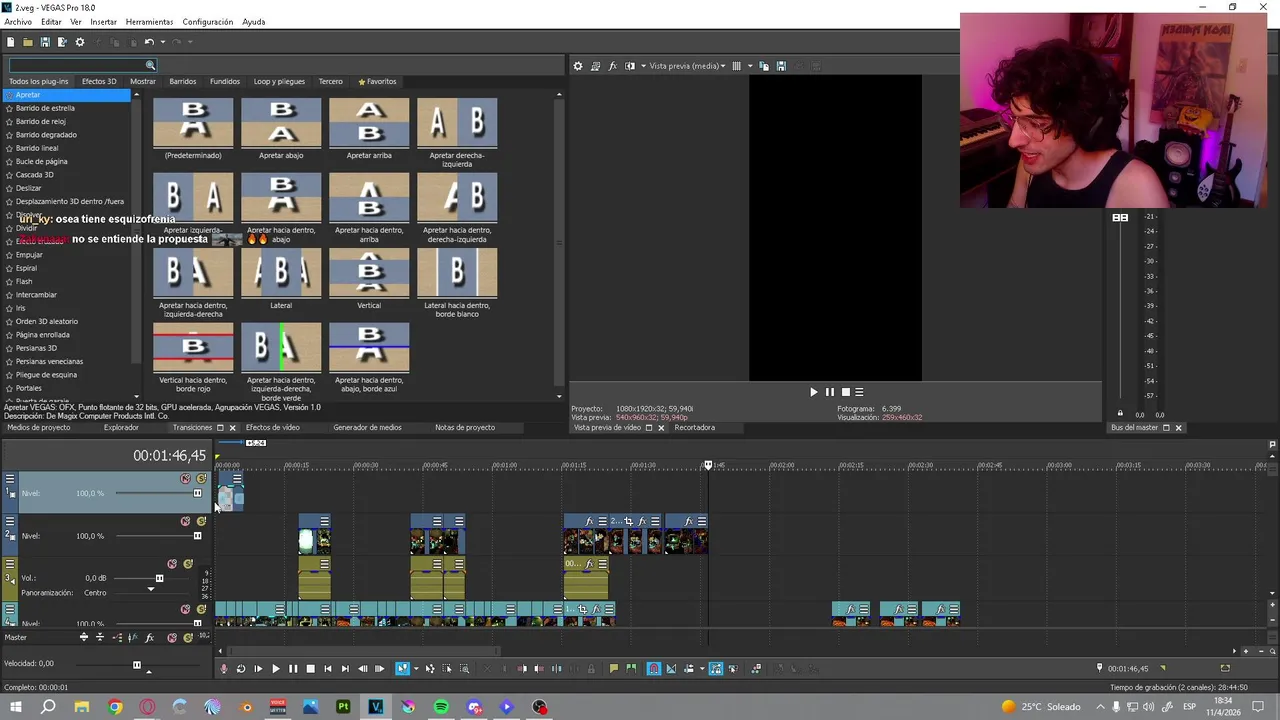
Task: Open the preview overlays grid dropdown
Action: coord(748,66)
